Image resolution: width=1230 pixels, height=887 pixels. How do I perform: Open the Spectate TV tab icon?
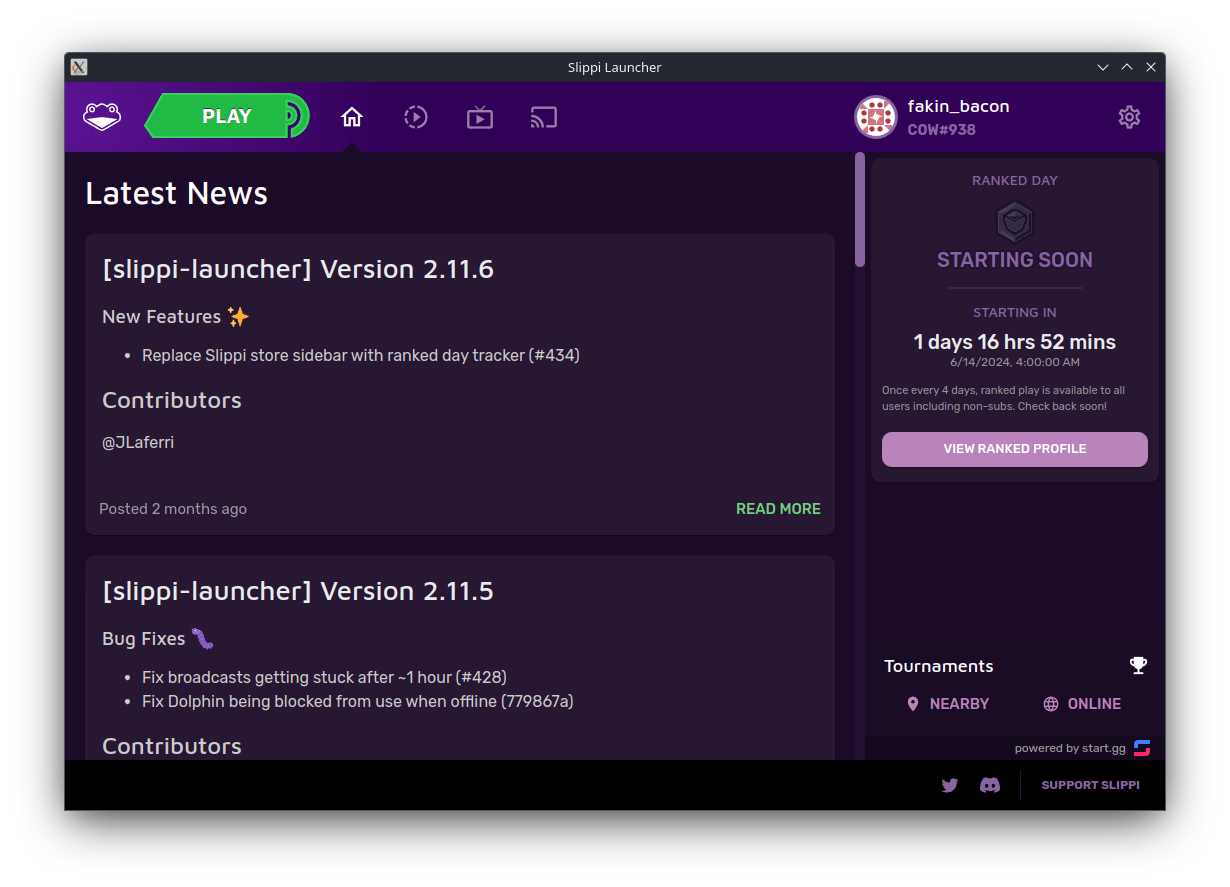(480, 117)
